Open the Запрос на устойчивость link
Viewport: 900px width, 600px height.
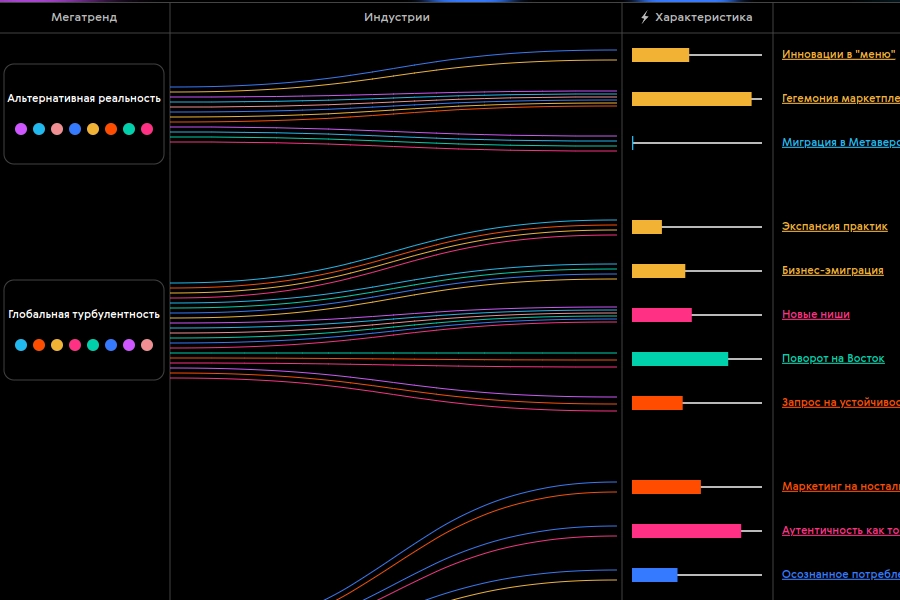coord(841,402)
